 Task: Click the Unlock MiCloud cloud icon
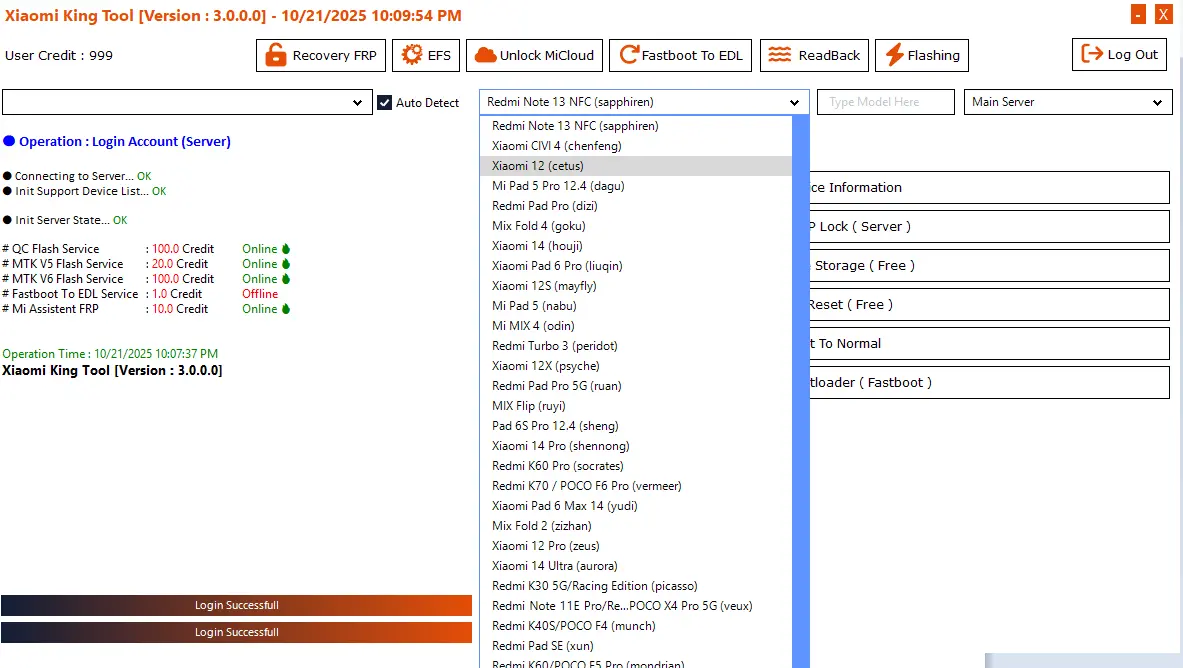click(485, 55)
